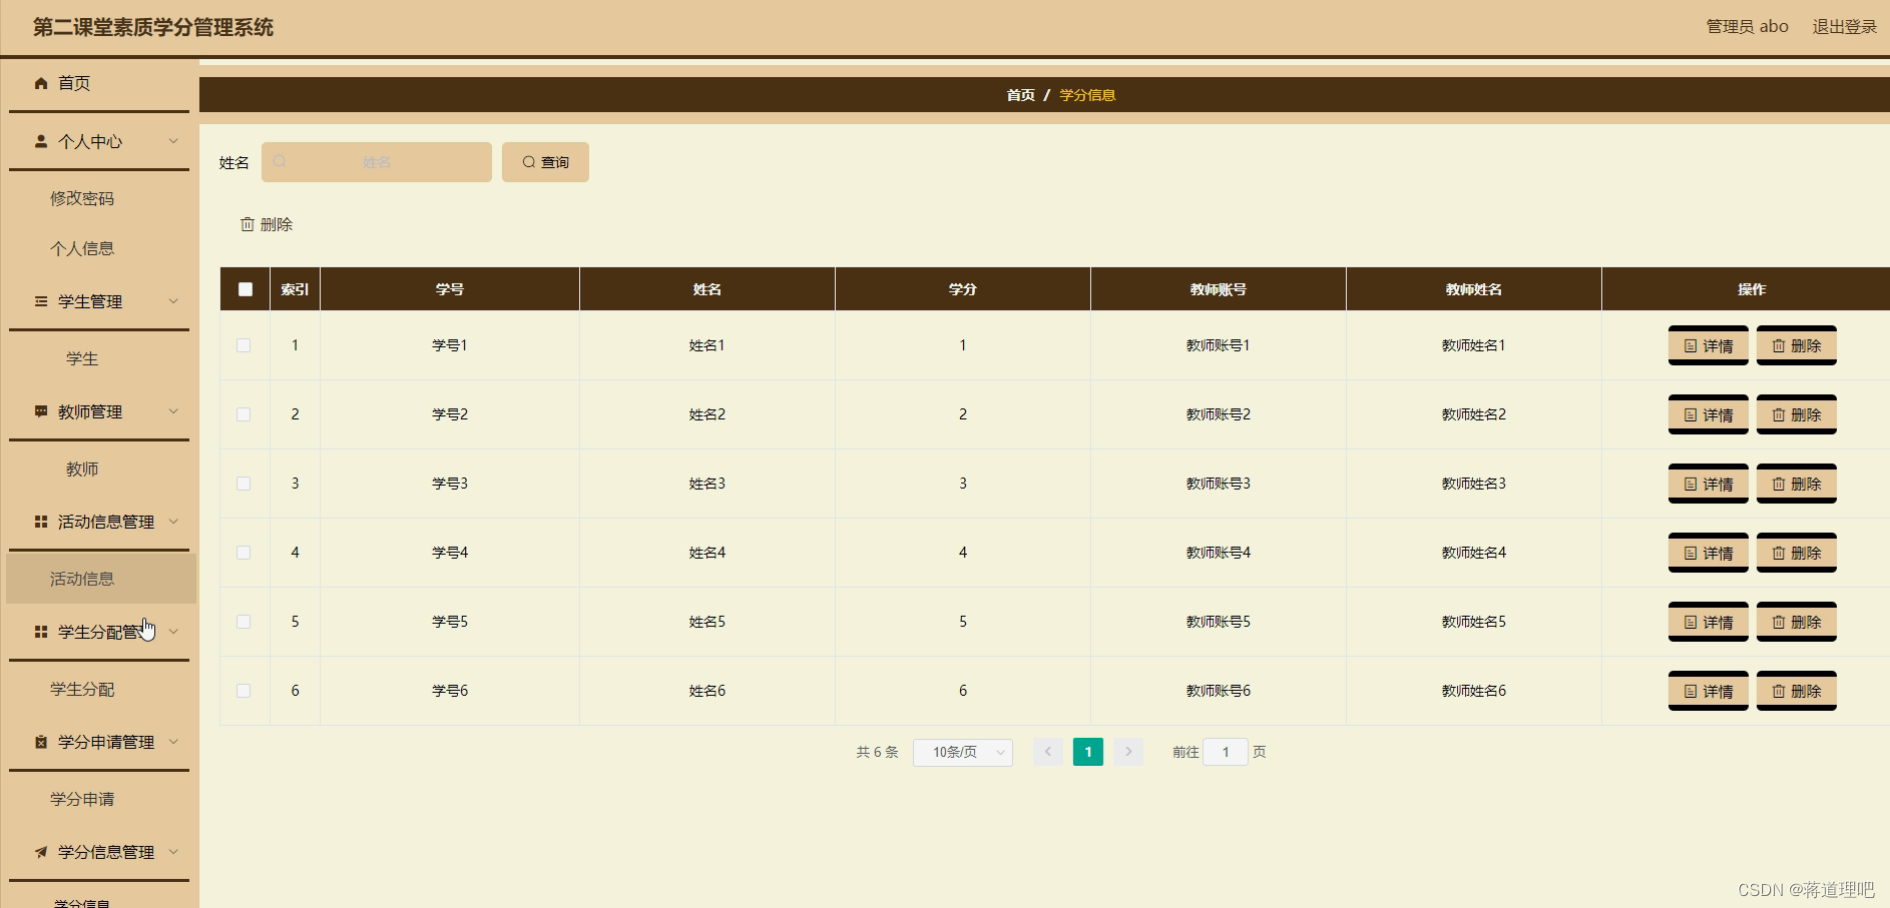The height and width of the screenshot is (908, 1890).
Task: Click 详情 for row 3
Action: point(1707,483)
